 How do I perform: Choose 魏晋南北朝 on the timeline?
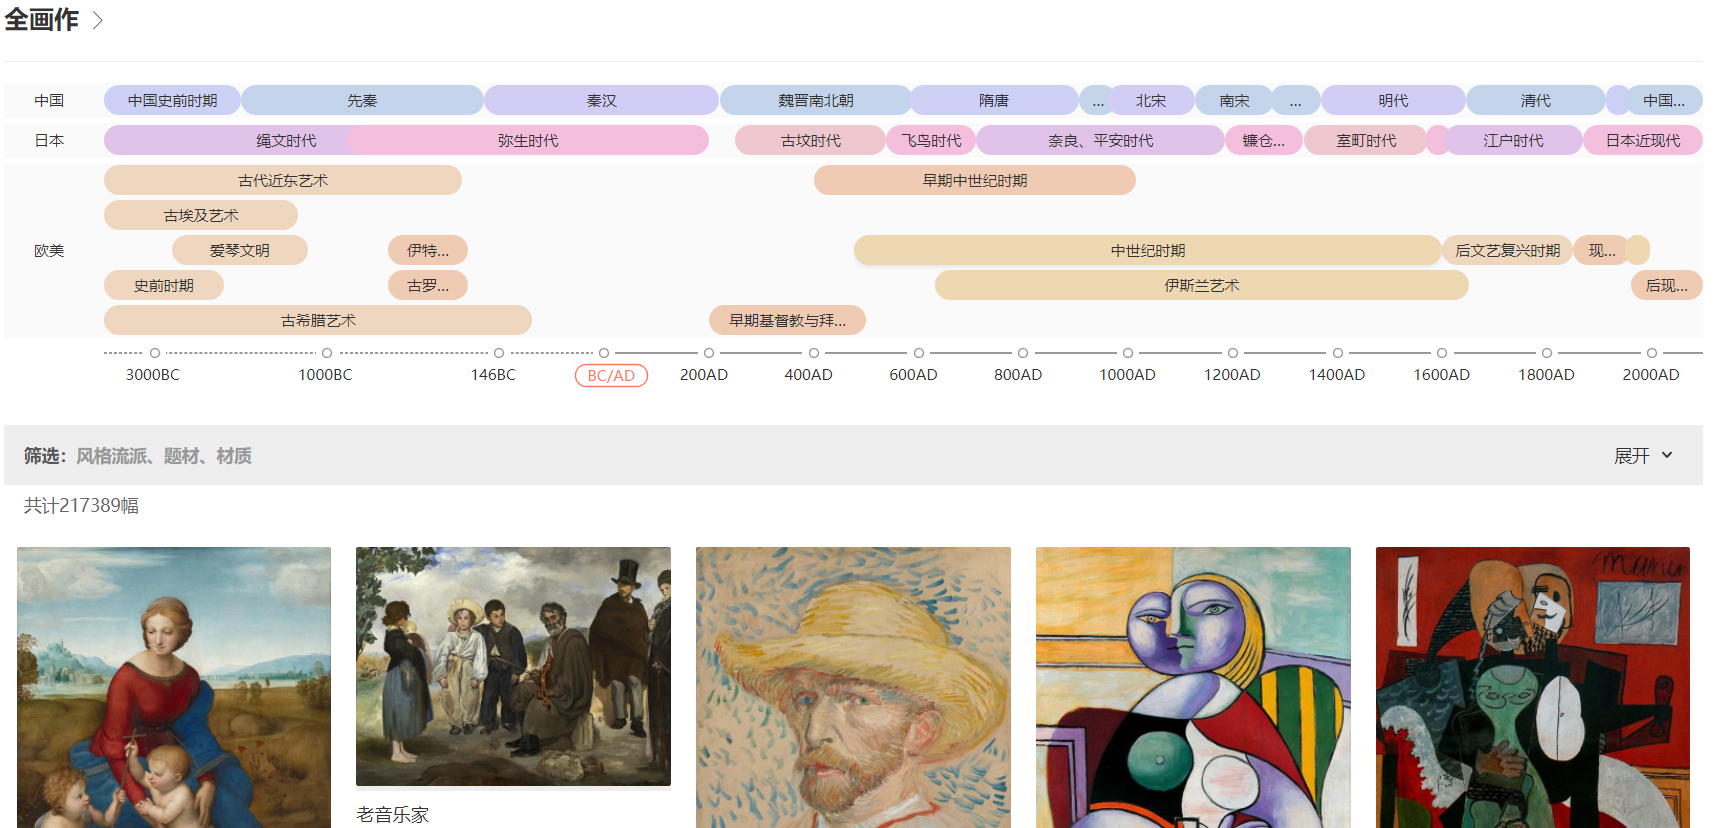coord(816,100)
